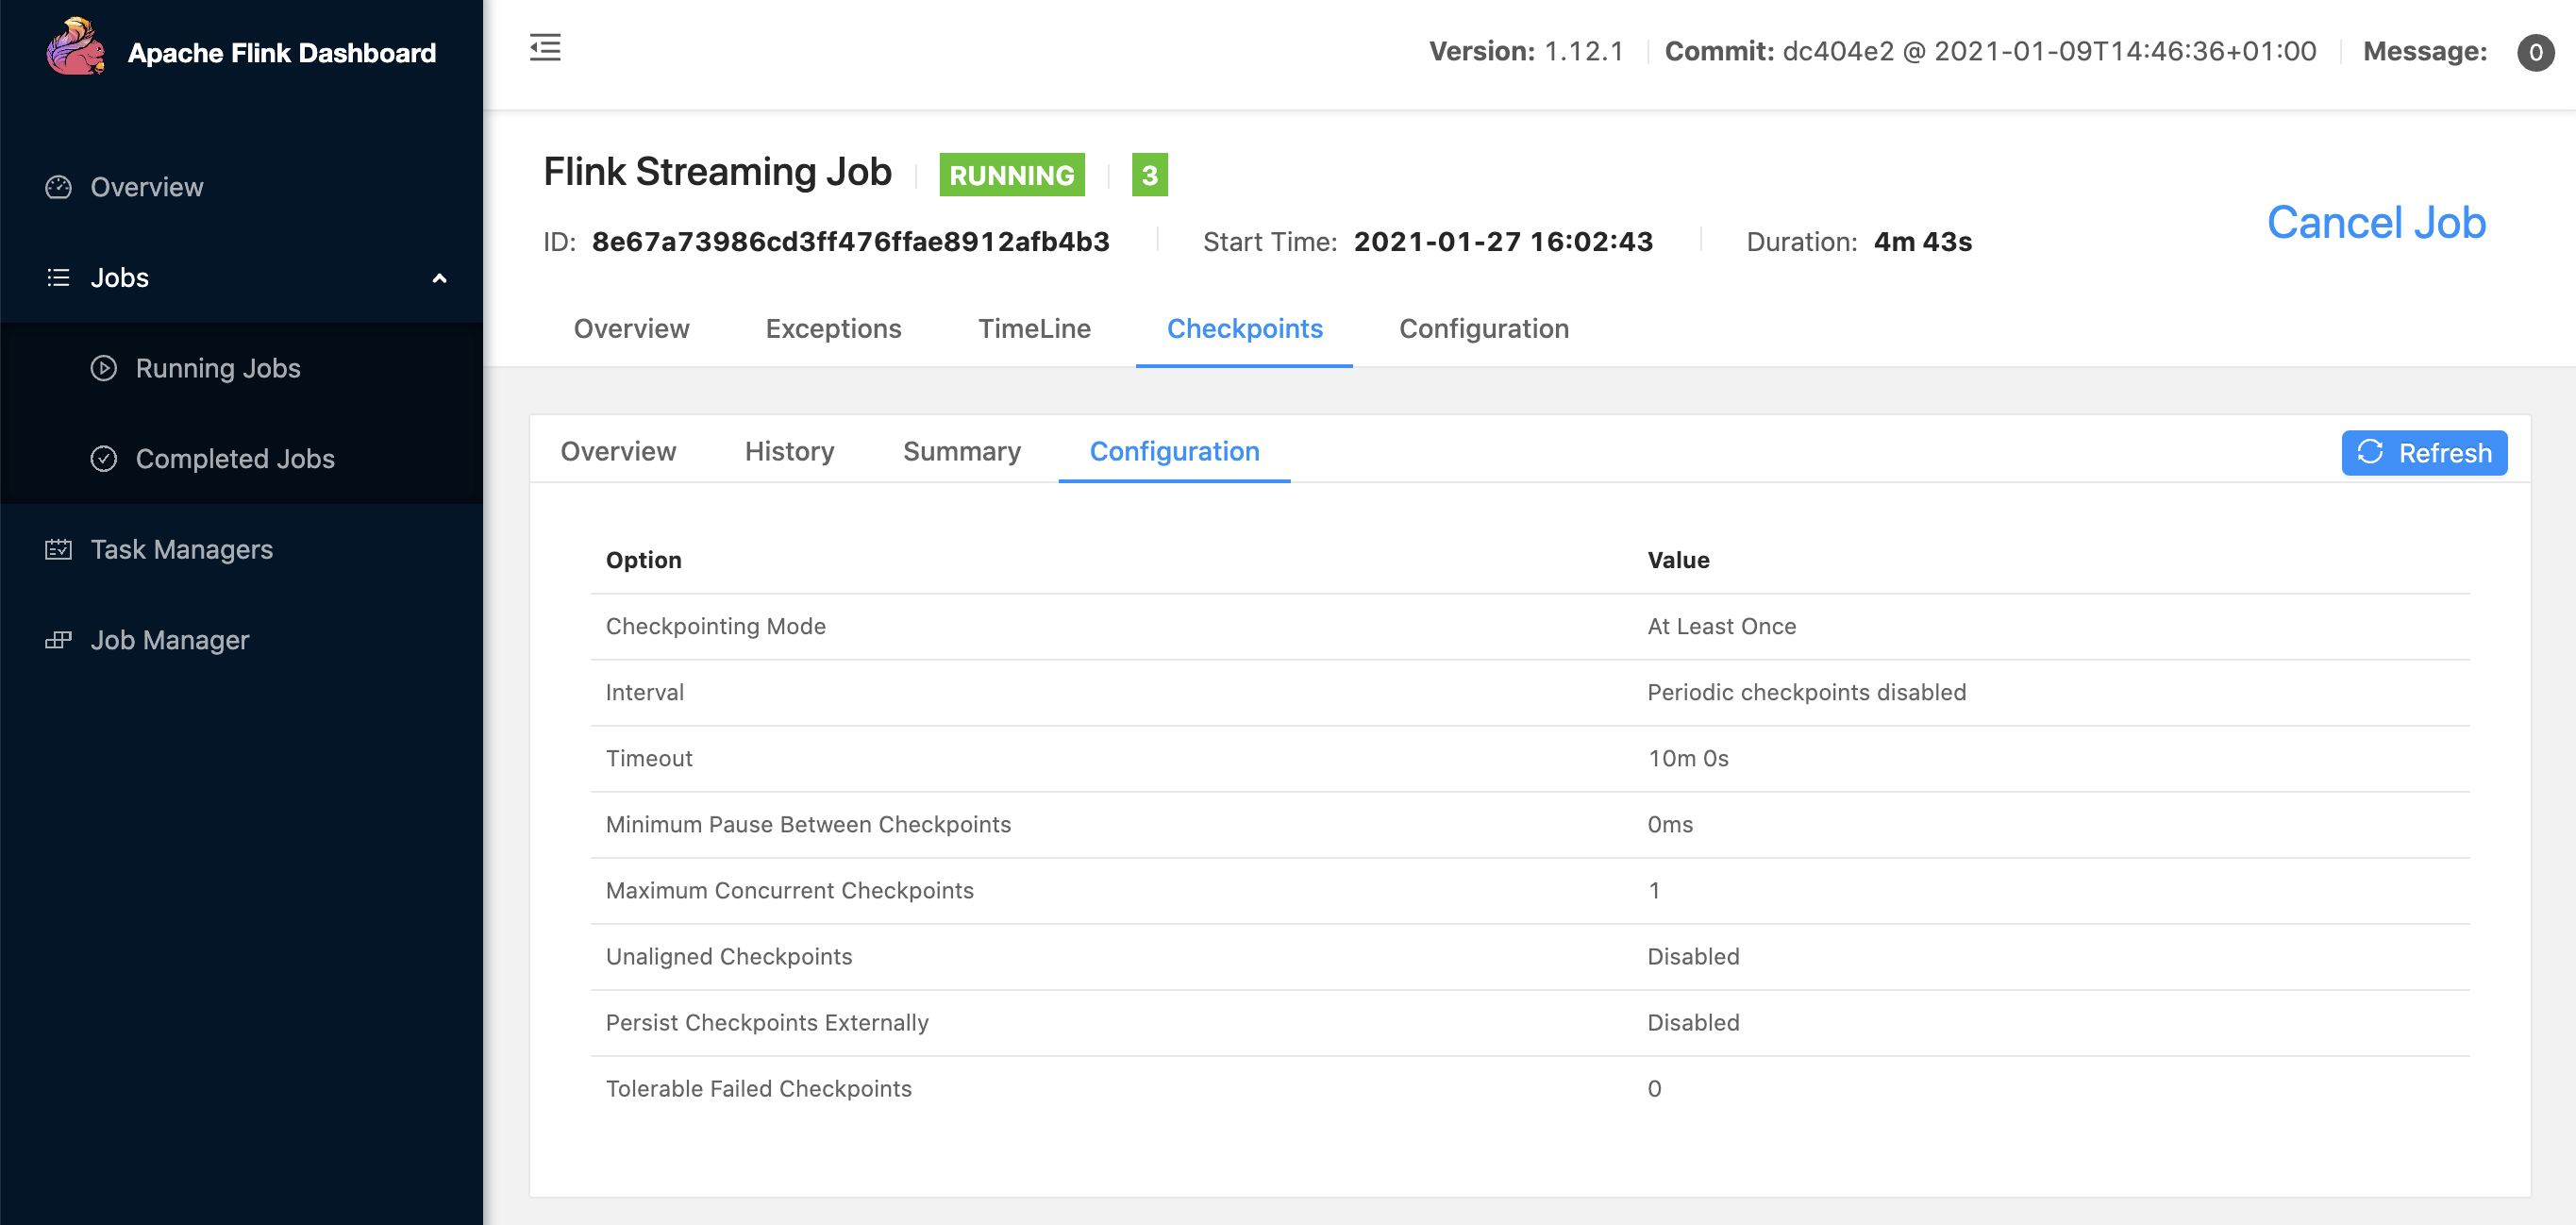Click the Overview dashboard gauge icon

click(x=58, y=187)
